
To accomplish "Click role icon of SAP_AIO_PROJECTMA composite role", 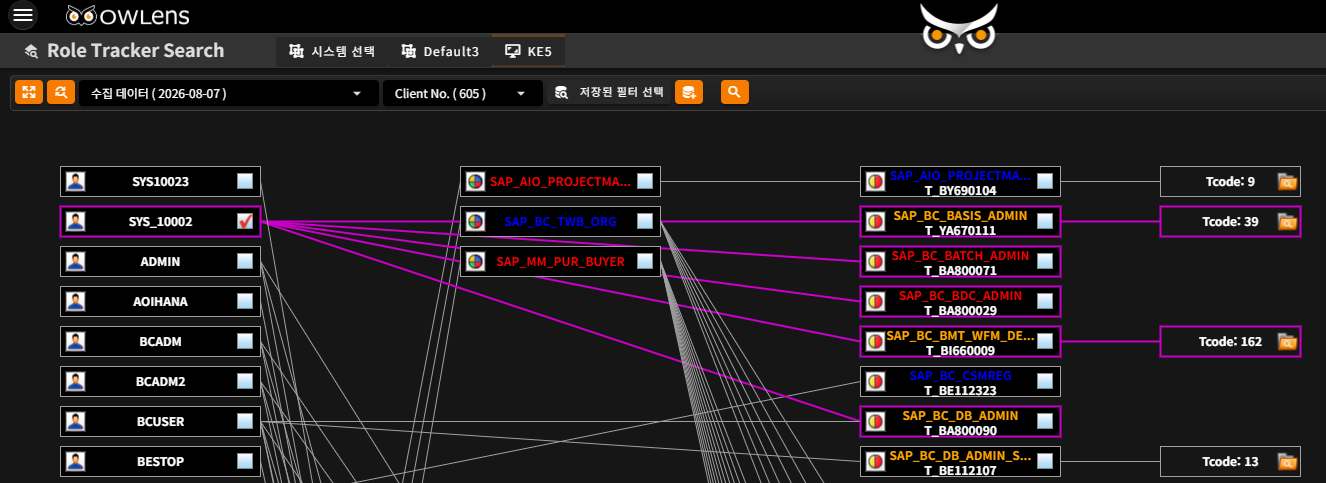I will pyautogui.click(x=475, y=181).
